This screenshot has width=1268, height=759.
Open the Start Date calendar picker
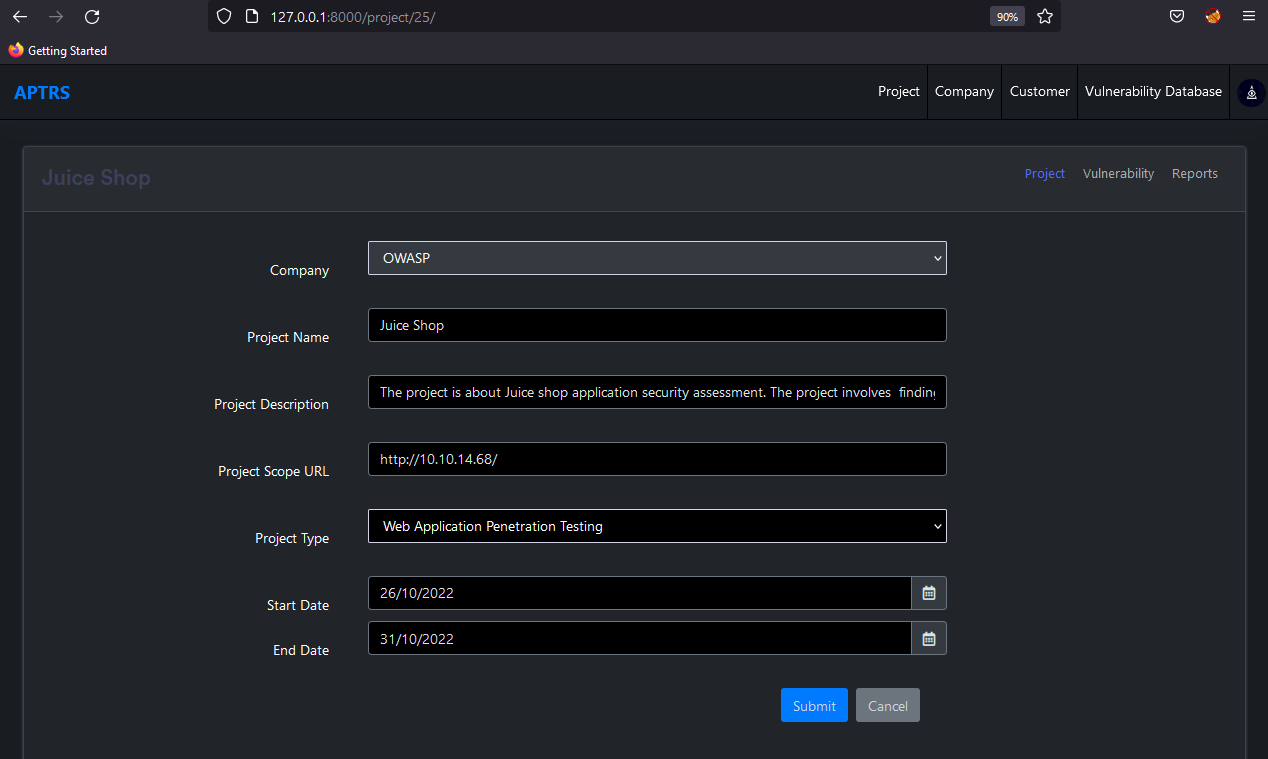(x=929, y=593)
